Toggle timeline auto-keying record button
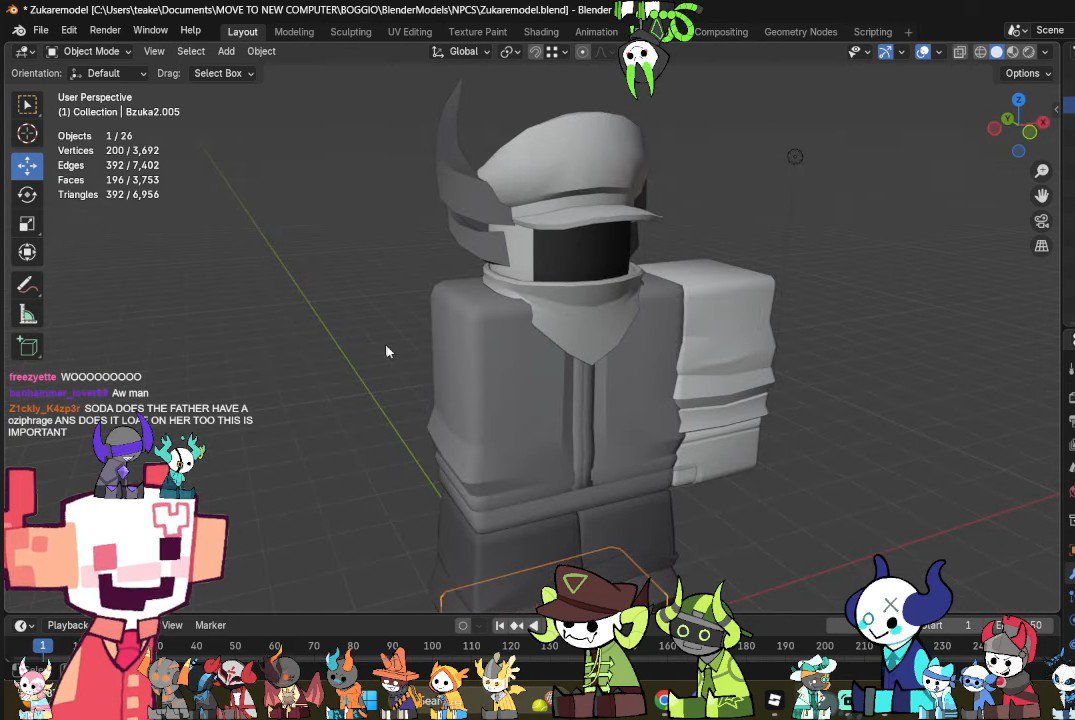The width and height of the screenshot is (1075, 720). tap(463, 625)
